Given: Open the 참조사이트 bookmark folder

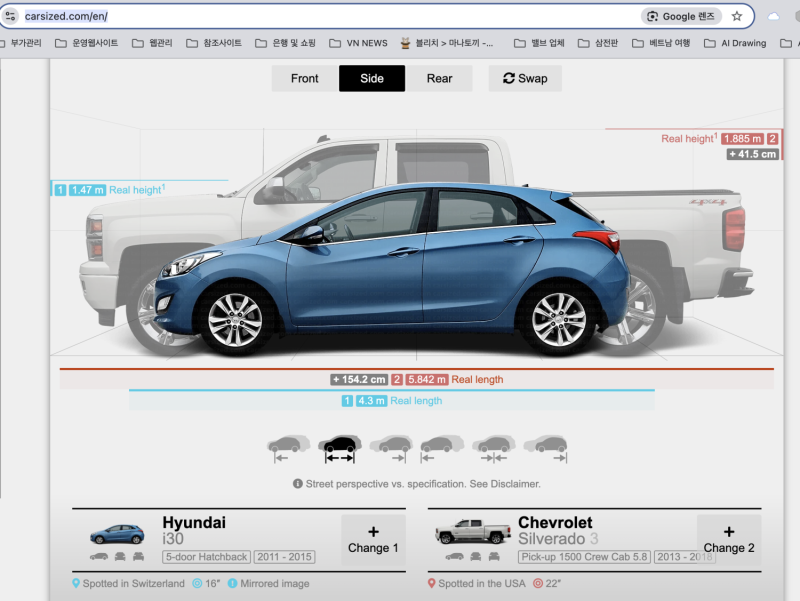Looking at the screenshot, I should pos(214,43).
